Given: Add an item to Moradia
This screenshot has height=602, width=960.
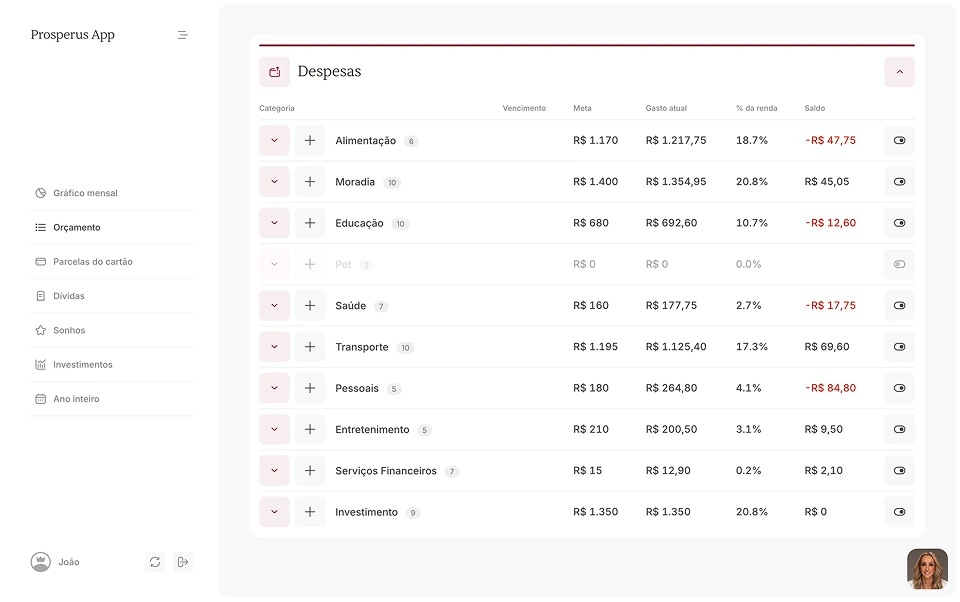Looking at the screenshot, I should click(x=310, y=182).
